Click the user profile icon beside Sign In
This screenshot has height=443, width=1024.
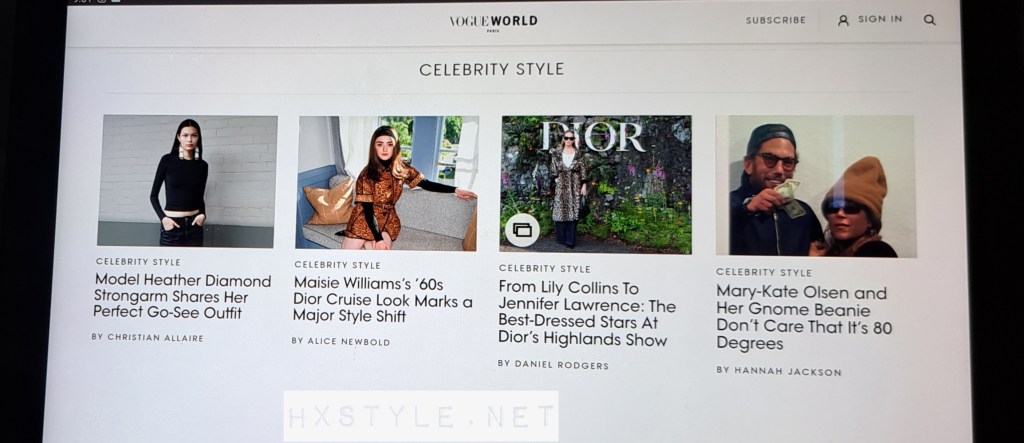[x=843, y=20]
